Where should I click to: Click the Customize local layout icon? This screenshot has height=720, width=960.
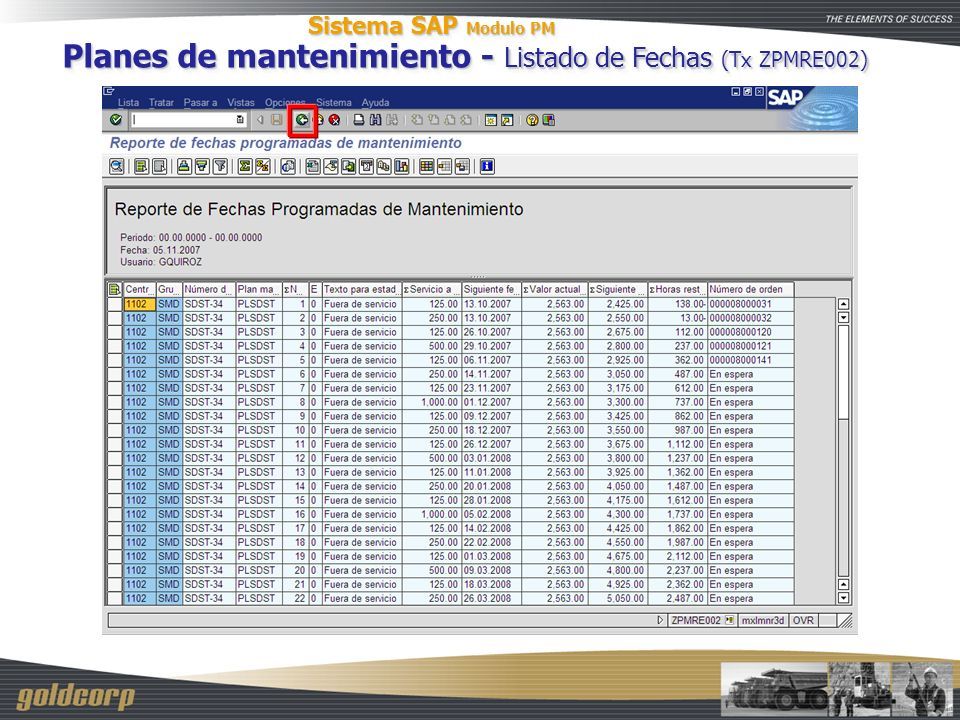click(549, 120)
